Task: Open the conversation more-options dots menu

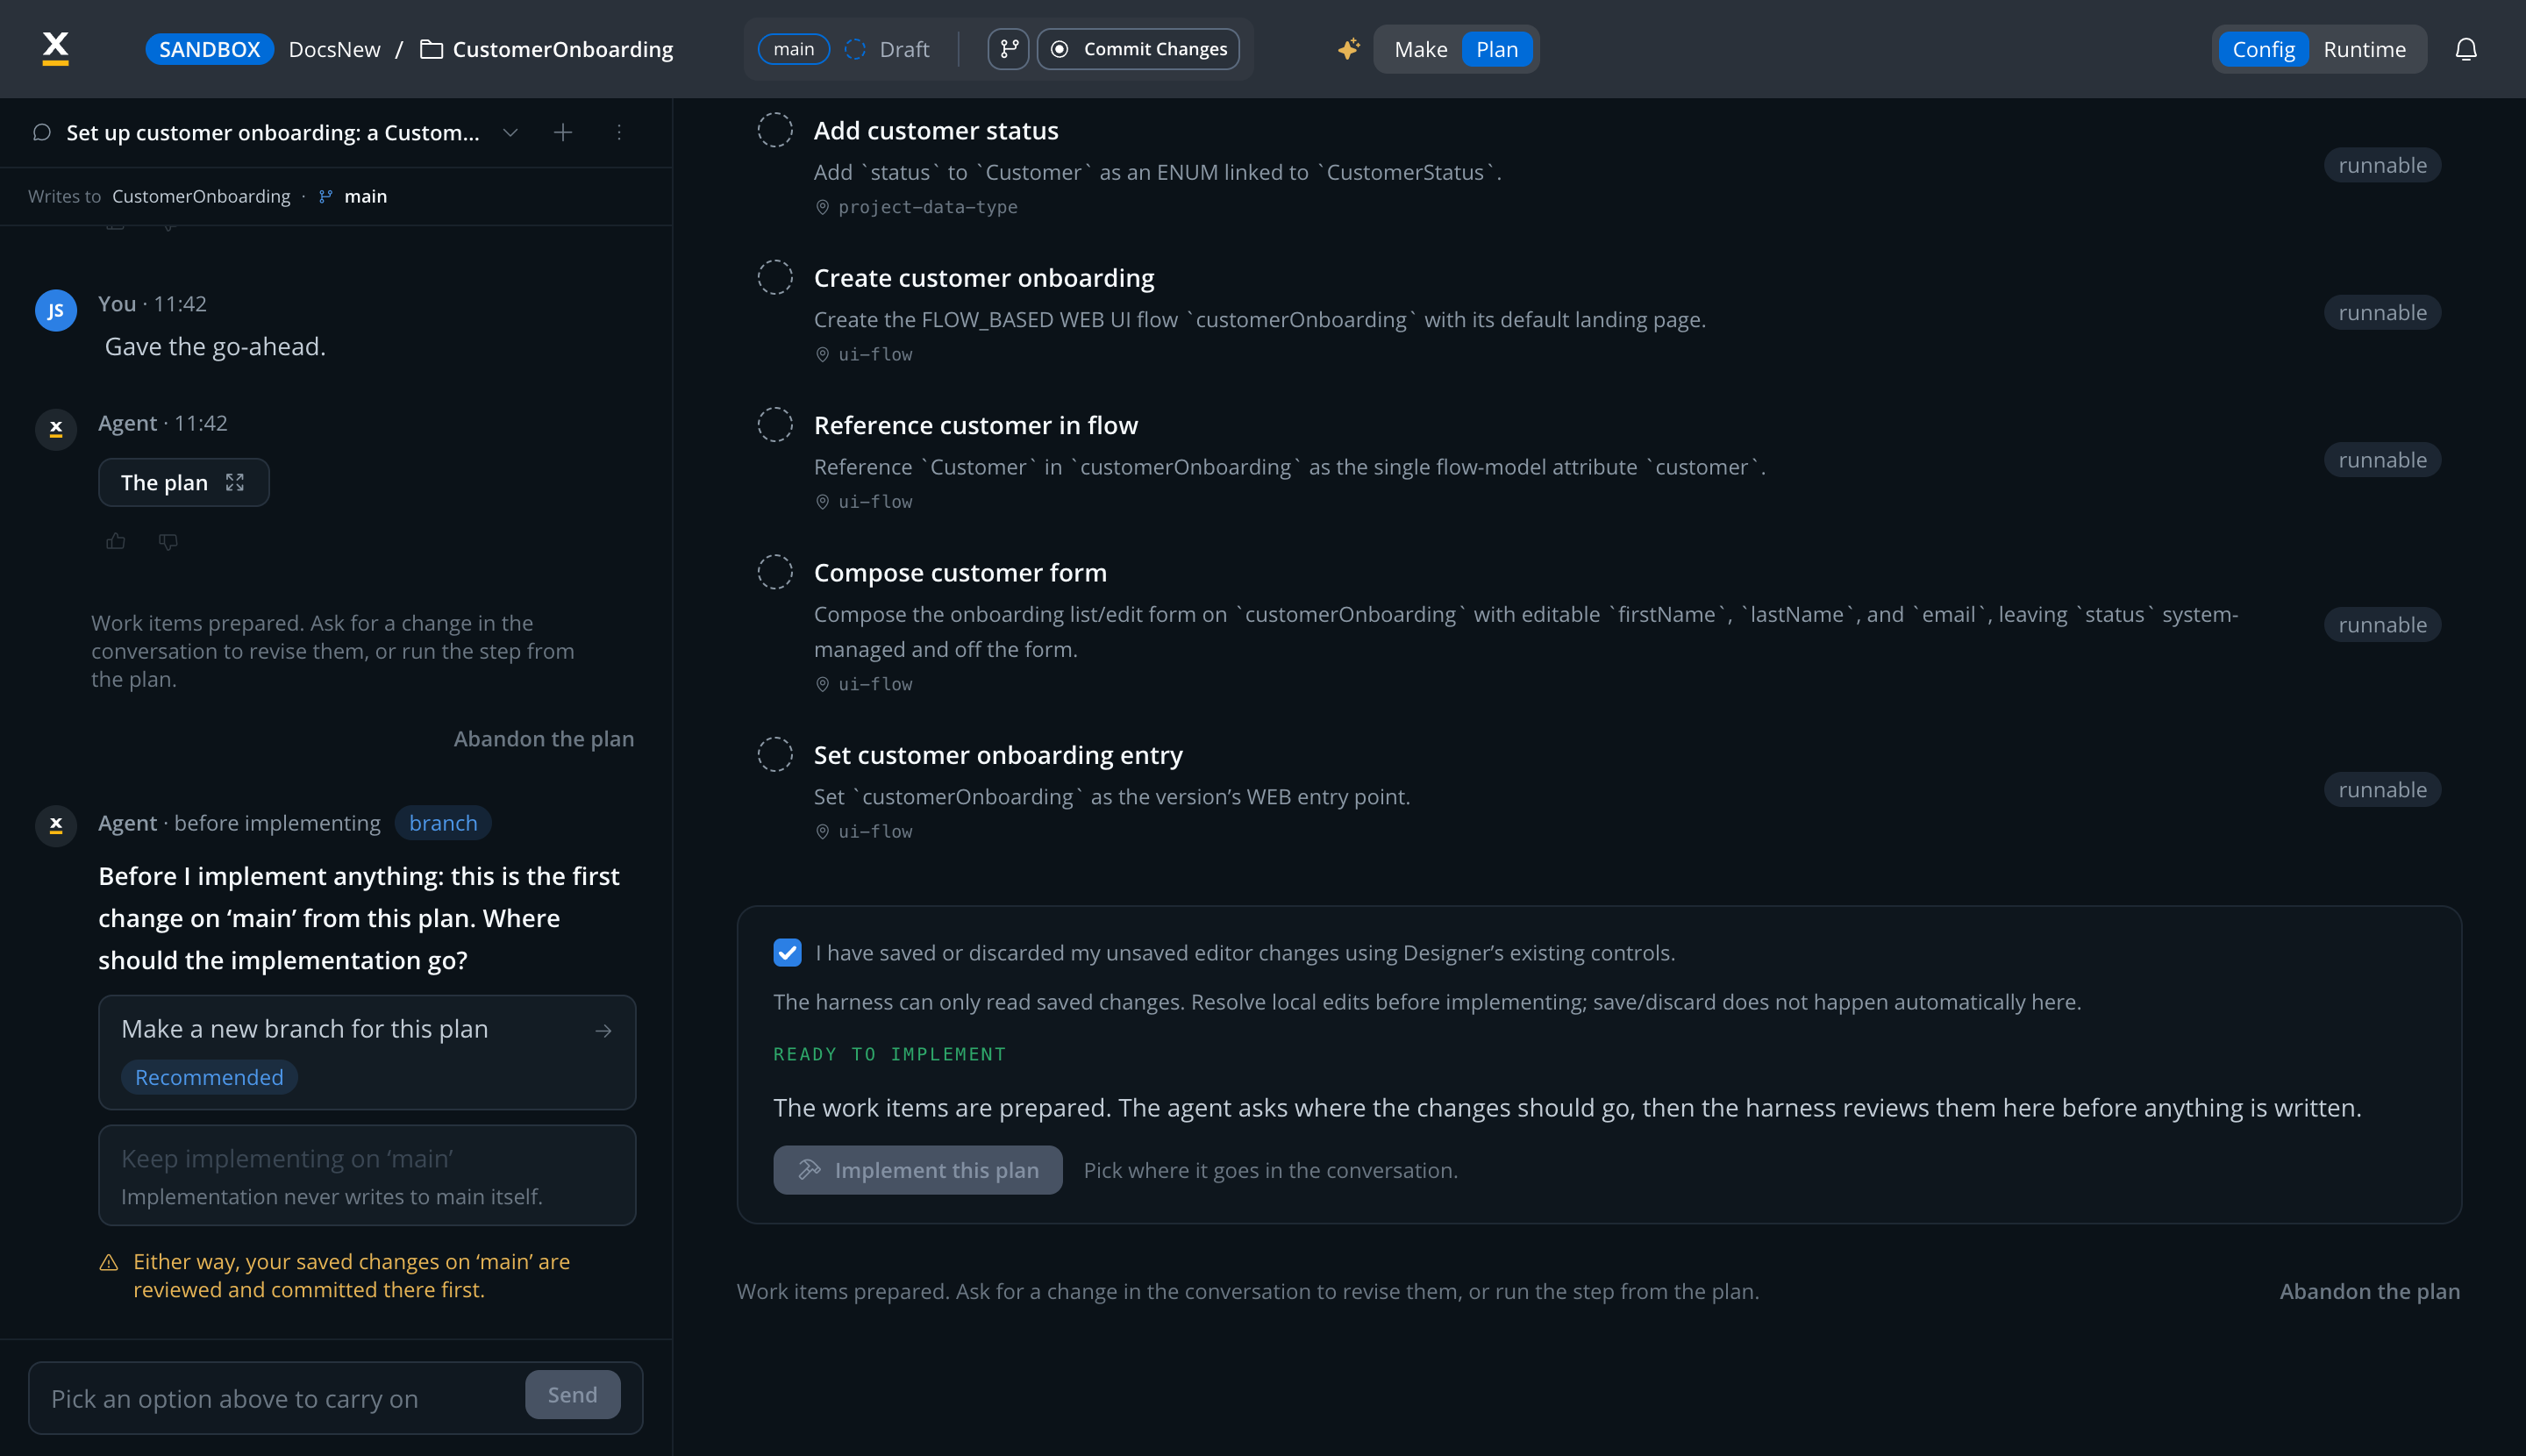Action: click(619, 132)
